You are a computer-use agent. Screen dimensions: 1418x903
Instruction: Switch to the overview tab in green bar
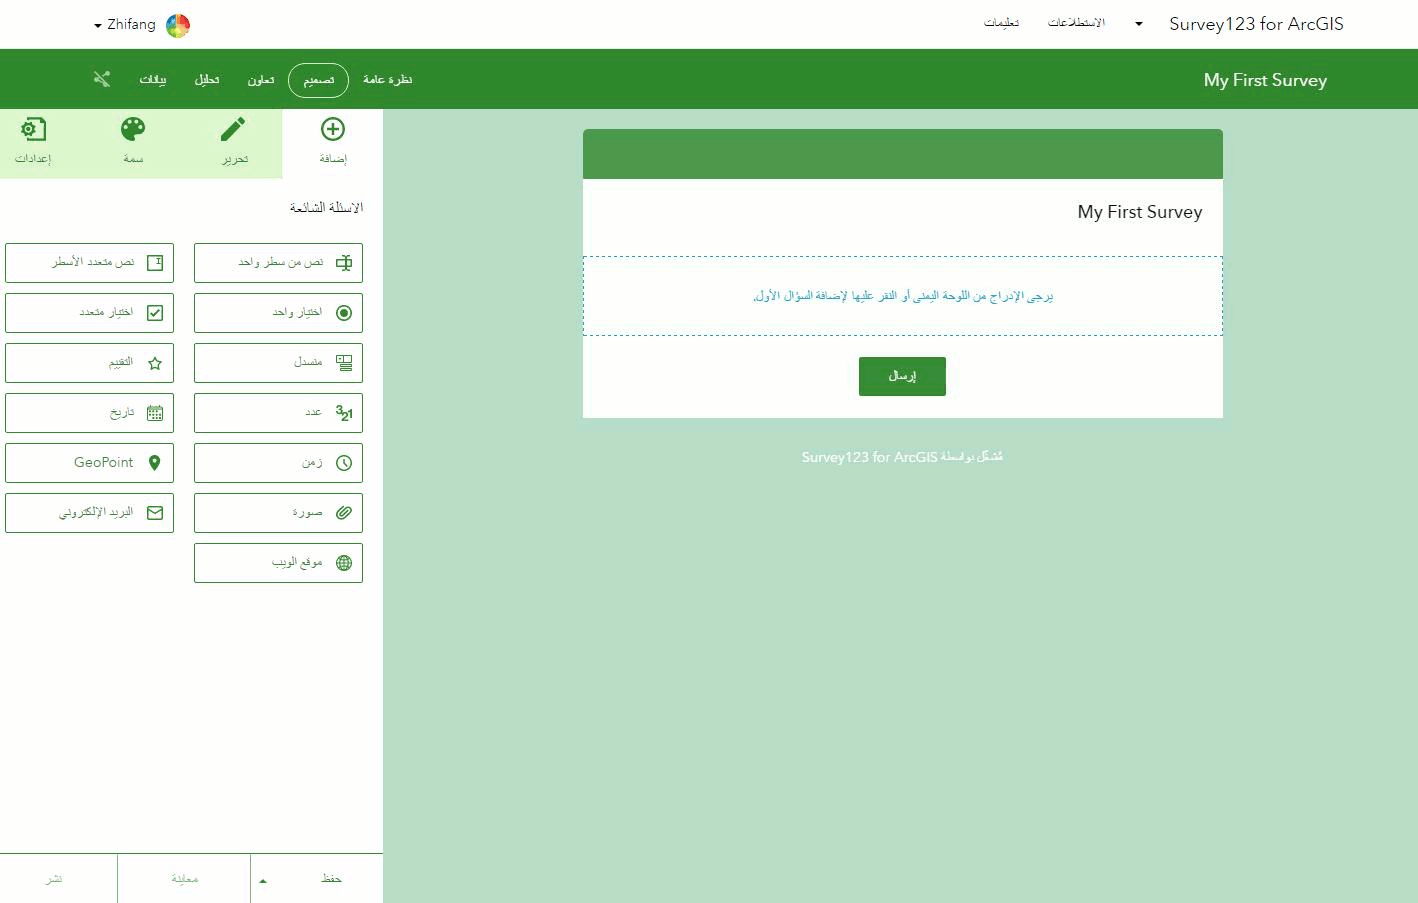(388, 80)
